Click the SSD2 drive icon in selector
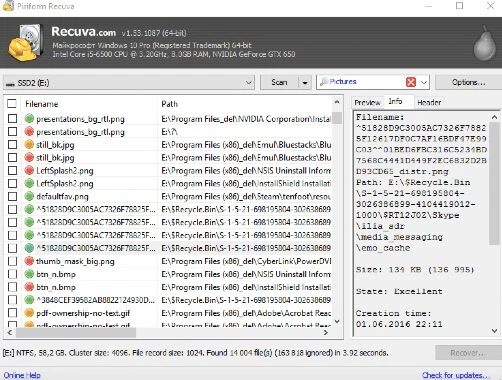The height and width of the screenshot is (380, 502). point(11,84)
